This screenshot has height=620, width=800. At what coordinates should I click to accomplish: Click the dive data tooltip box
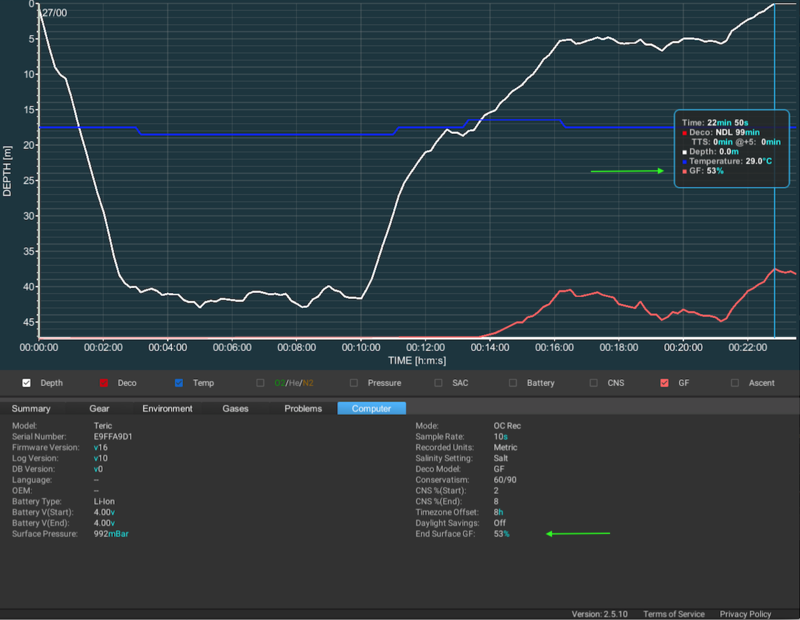pyautogui.click(x=732, y=148)
